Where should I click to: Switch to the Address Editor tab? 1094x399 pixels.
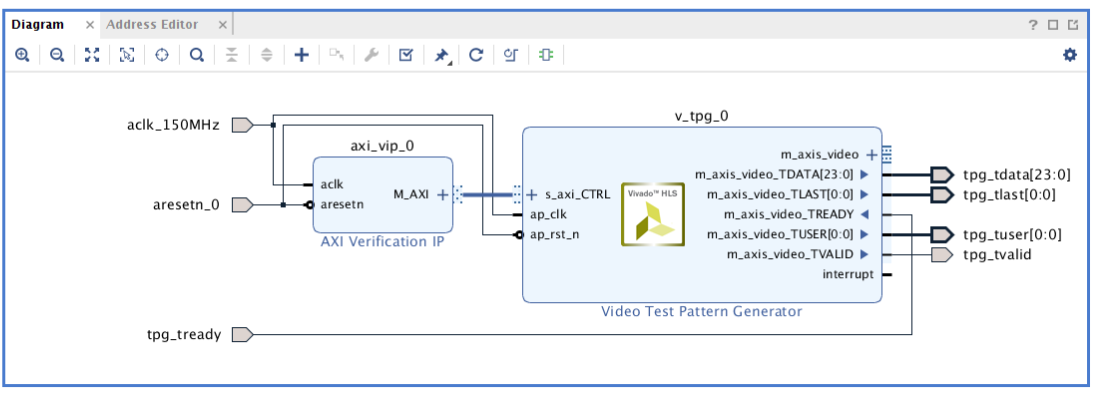pos(152,24)
